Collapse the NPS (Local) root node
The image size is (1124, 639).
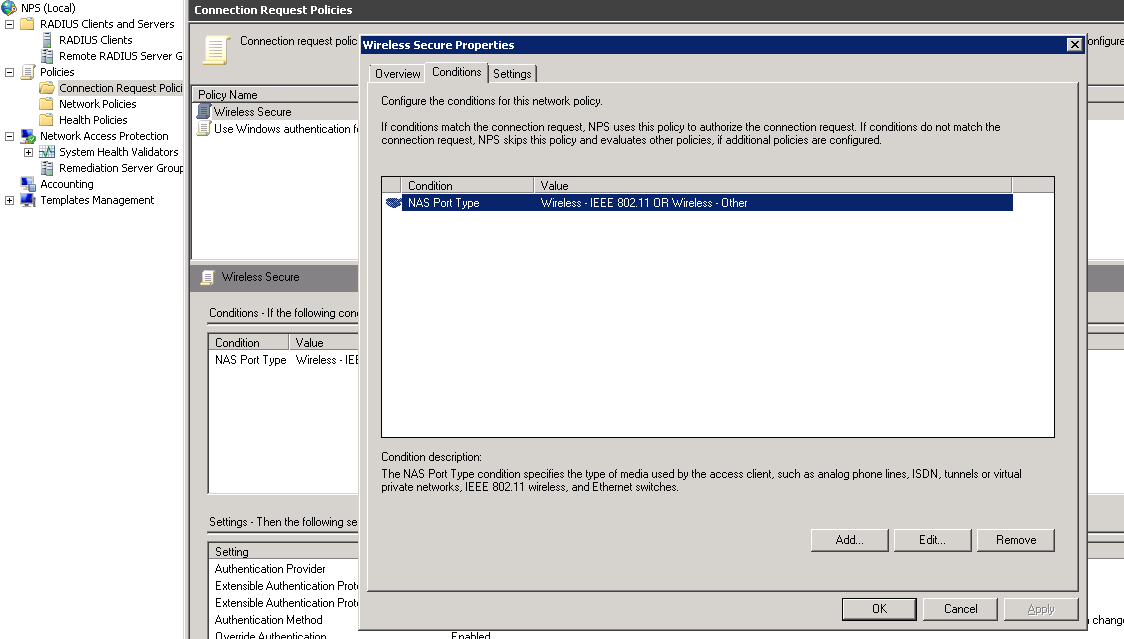coord(7,8)
